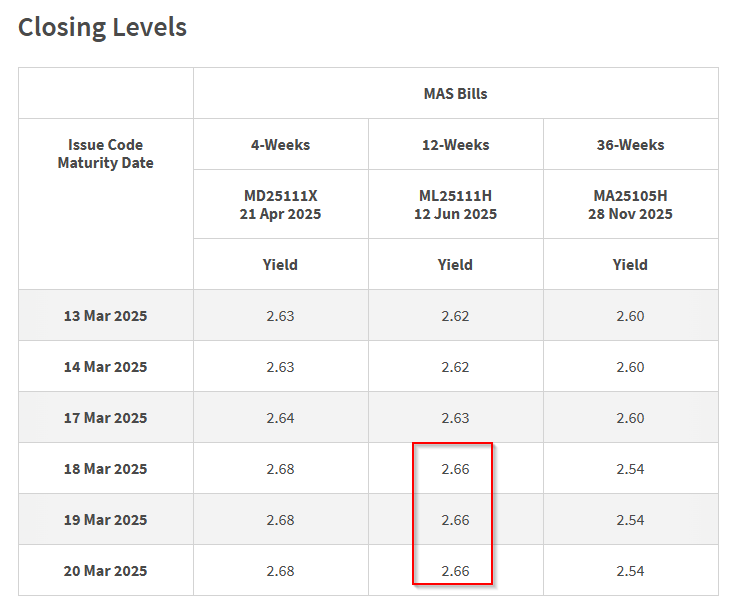Image resolution: width=751 pixels, height=611 pixels.
Task: Click 12-Weeks yield 2.66 for 19 Mar
Action: pyautogui.click(x=455, y=520)
